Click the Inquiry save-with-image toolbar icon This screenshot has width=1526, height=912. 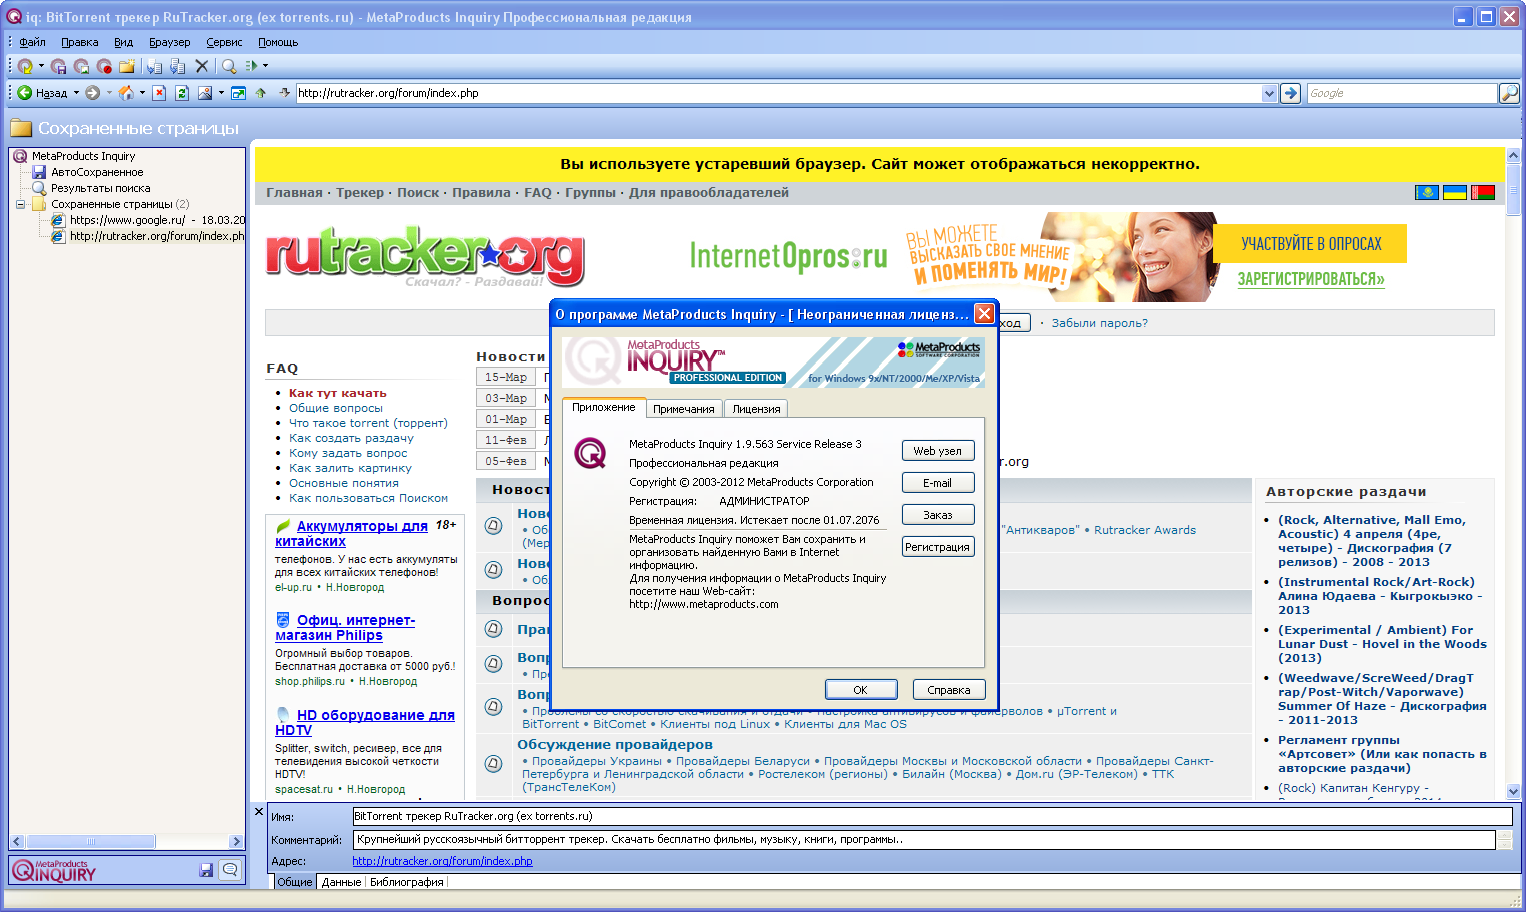(x=81, y=66)
